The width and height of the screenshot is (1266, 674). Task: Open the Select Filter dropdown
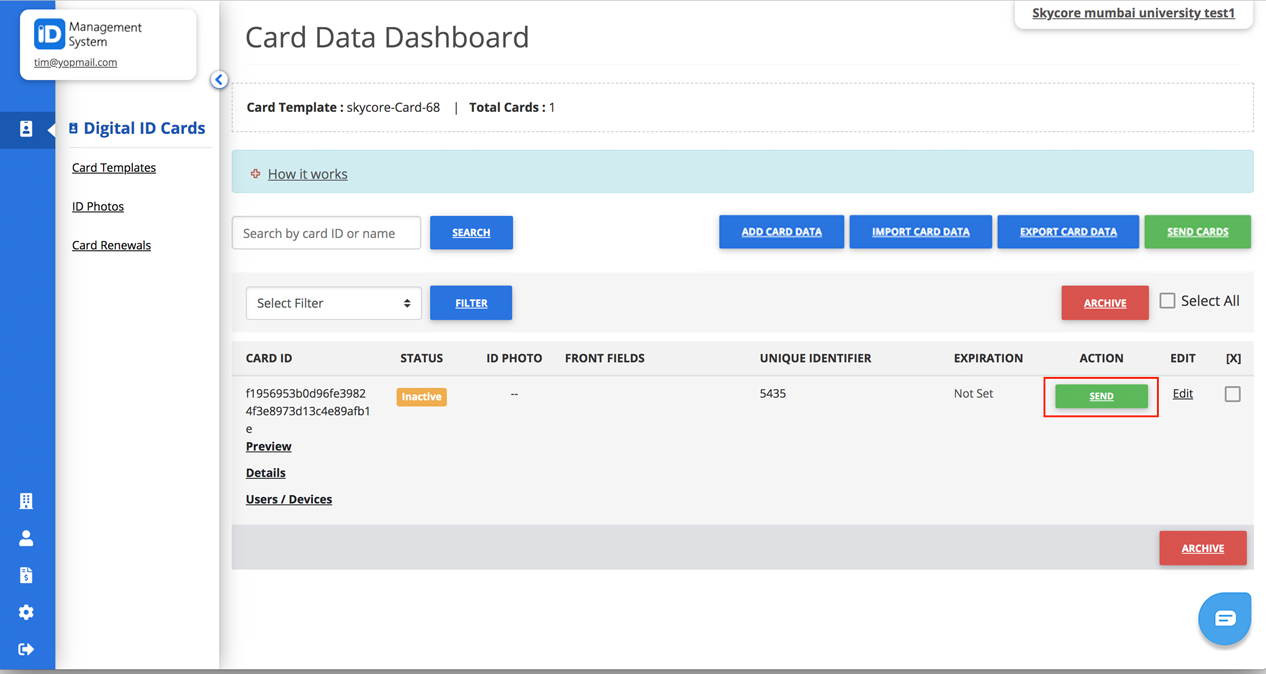pos(334,303)
